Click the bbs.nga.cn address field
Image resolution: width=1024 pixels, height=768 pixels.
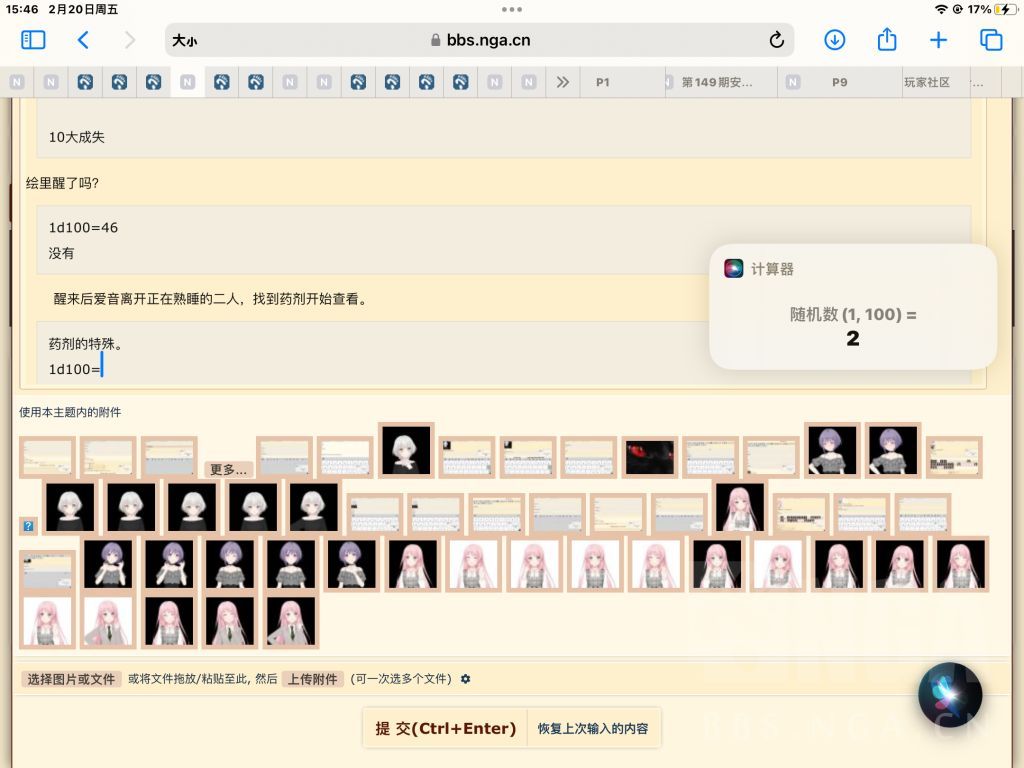click(x=480, y=40)
